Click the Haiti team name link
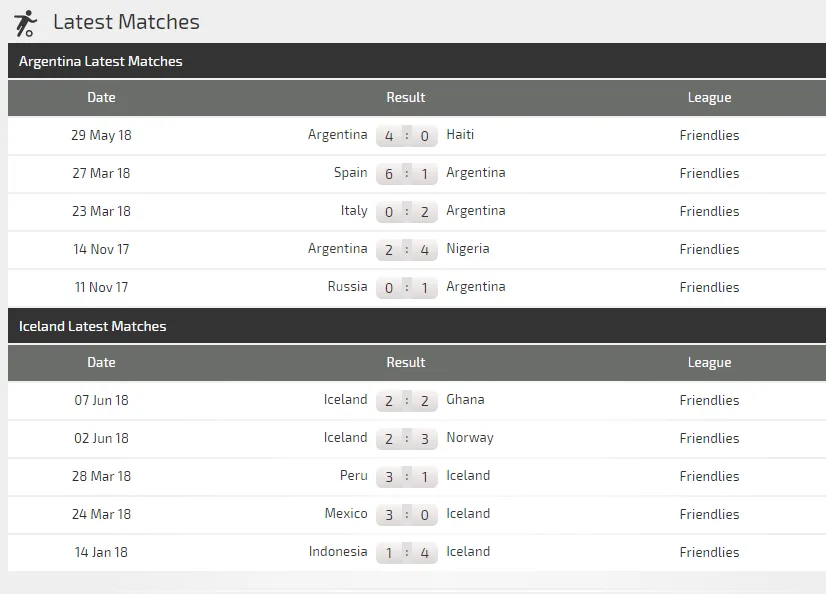Image resolution: width=826 pixels, height=594 pixels. (460, 135)
